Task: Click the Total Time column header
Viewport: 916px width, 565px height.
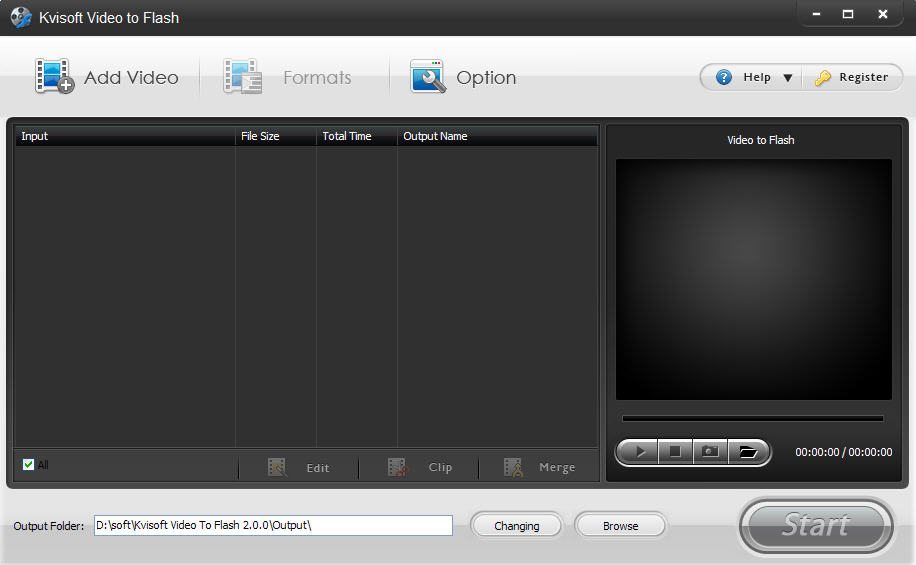Action: point(357,136)
